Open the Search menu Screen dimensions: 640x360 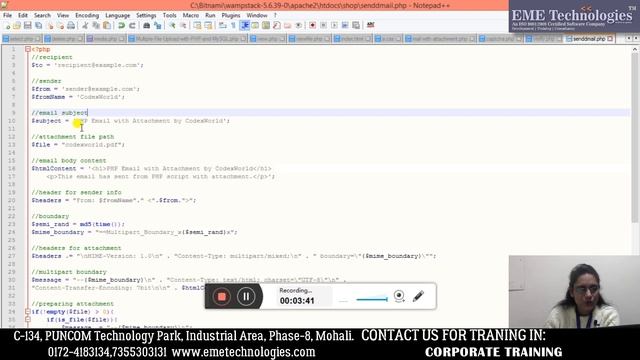pos(42,16)
